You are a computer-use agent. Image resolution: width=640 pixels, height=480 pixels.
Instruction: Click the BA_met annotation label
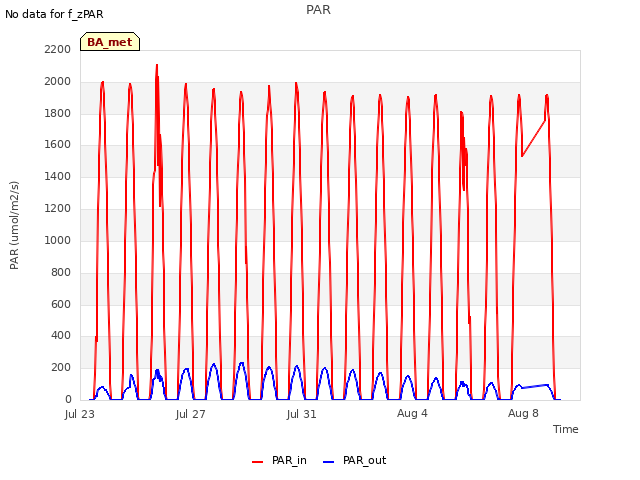pyautogui.click(x=110, y=42)
